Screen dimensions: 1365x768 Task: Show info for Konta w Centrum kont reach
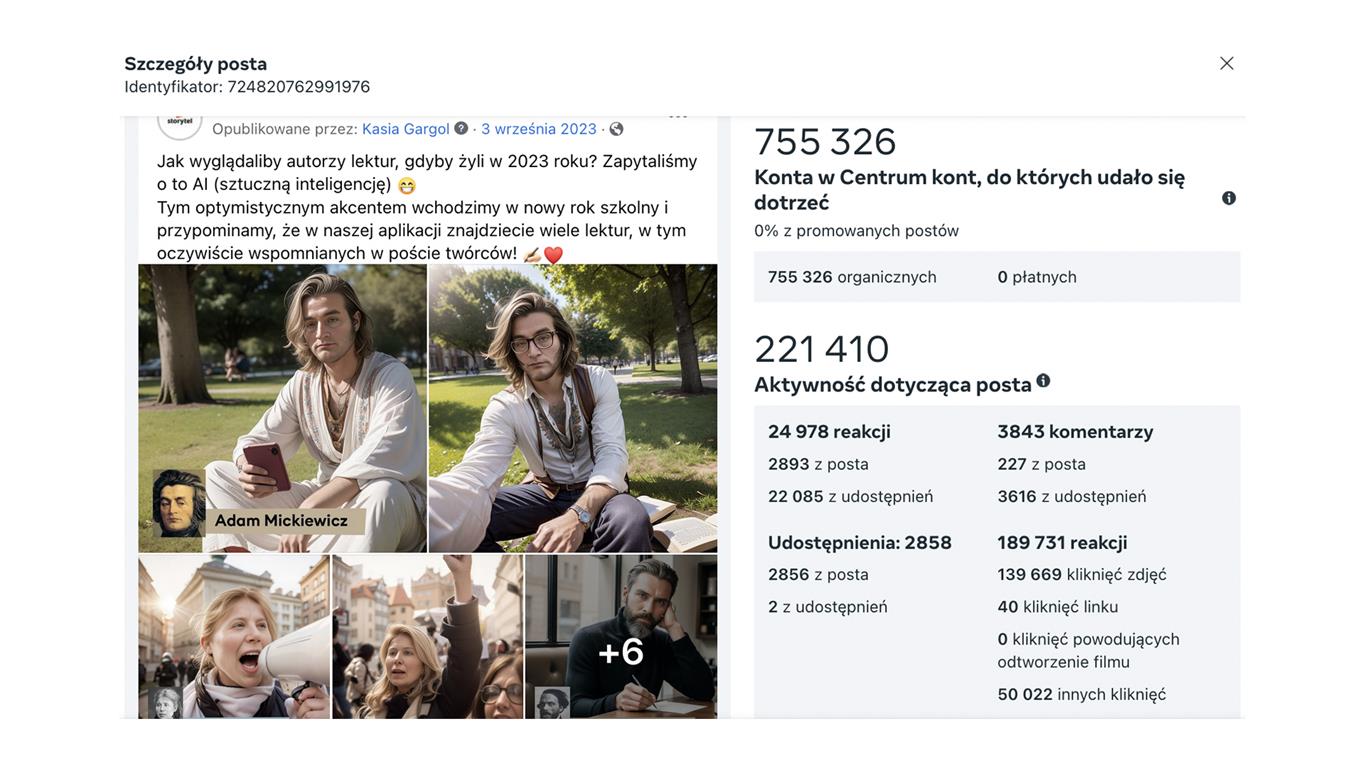point(1229,198)
